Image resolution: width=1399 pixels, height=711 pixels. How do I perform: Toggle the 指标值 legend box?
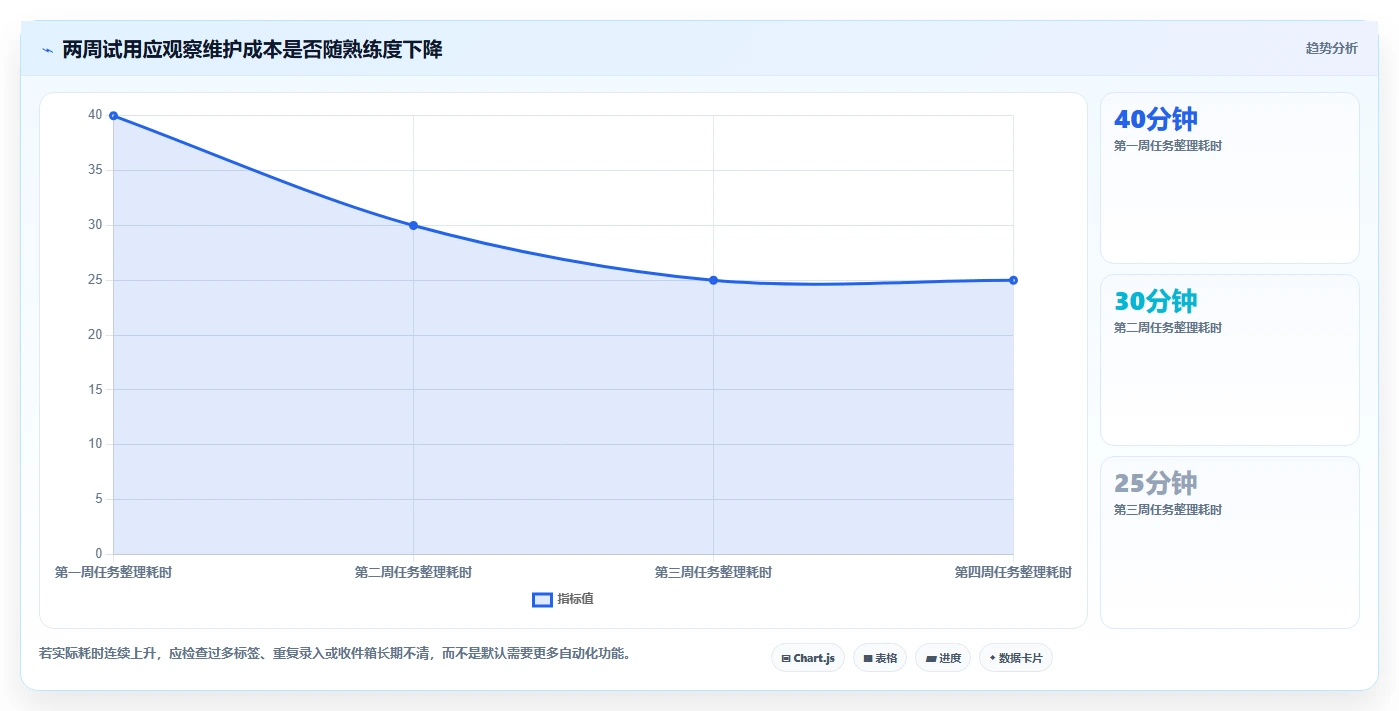coord(542,599)
